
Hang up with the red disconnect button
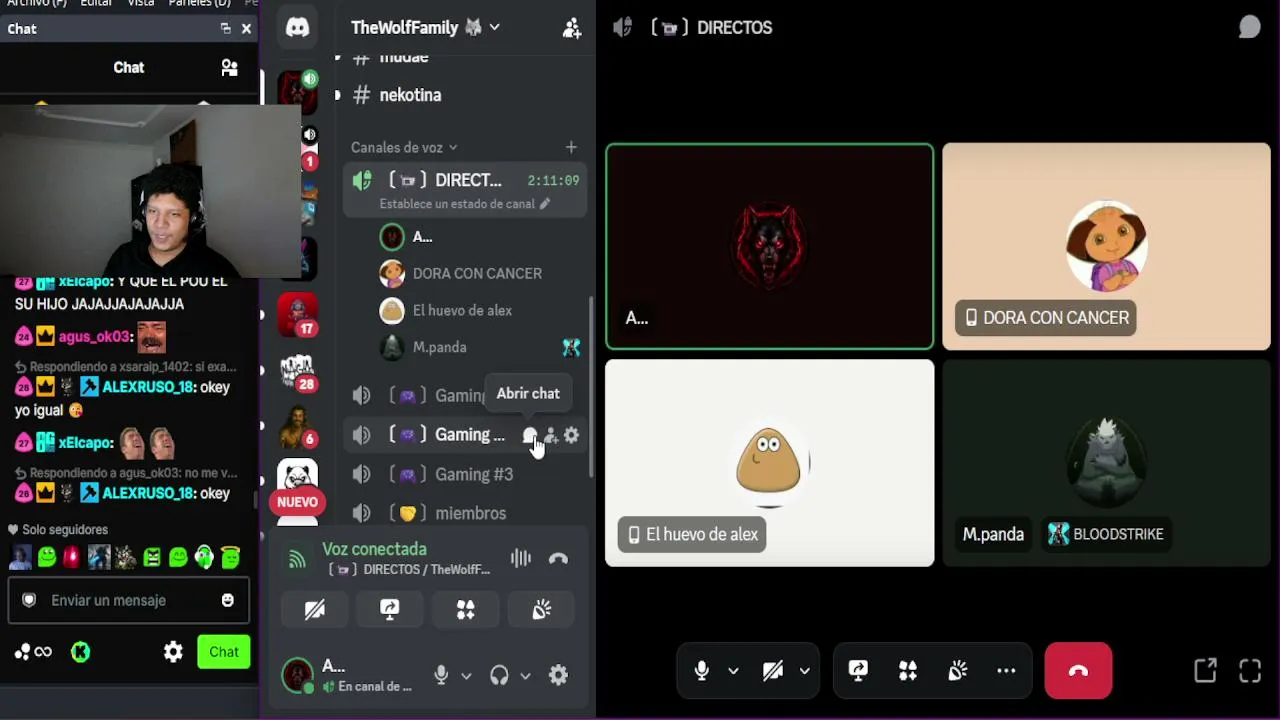(1078, 671)
